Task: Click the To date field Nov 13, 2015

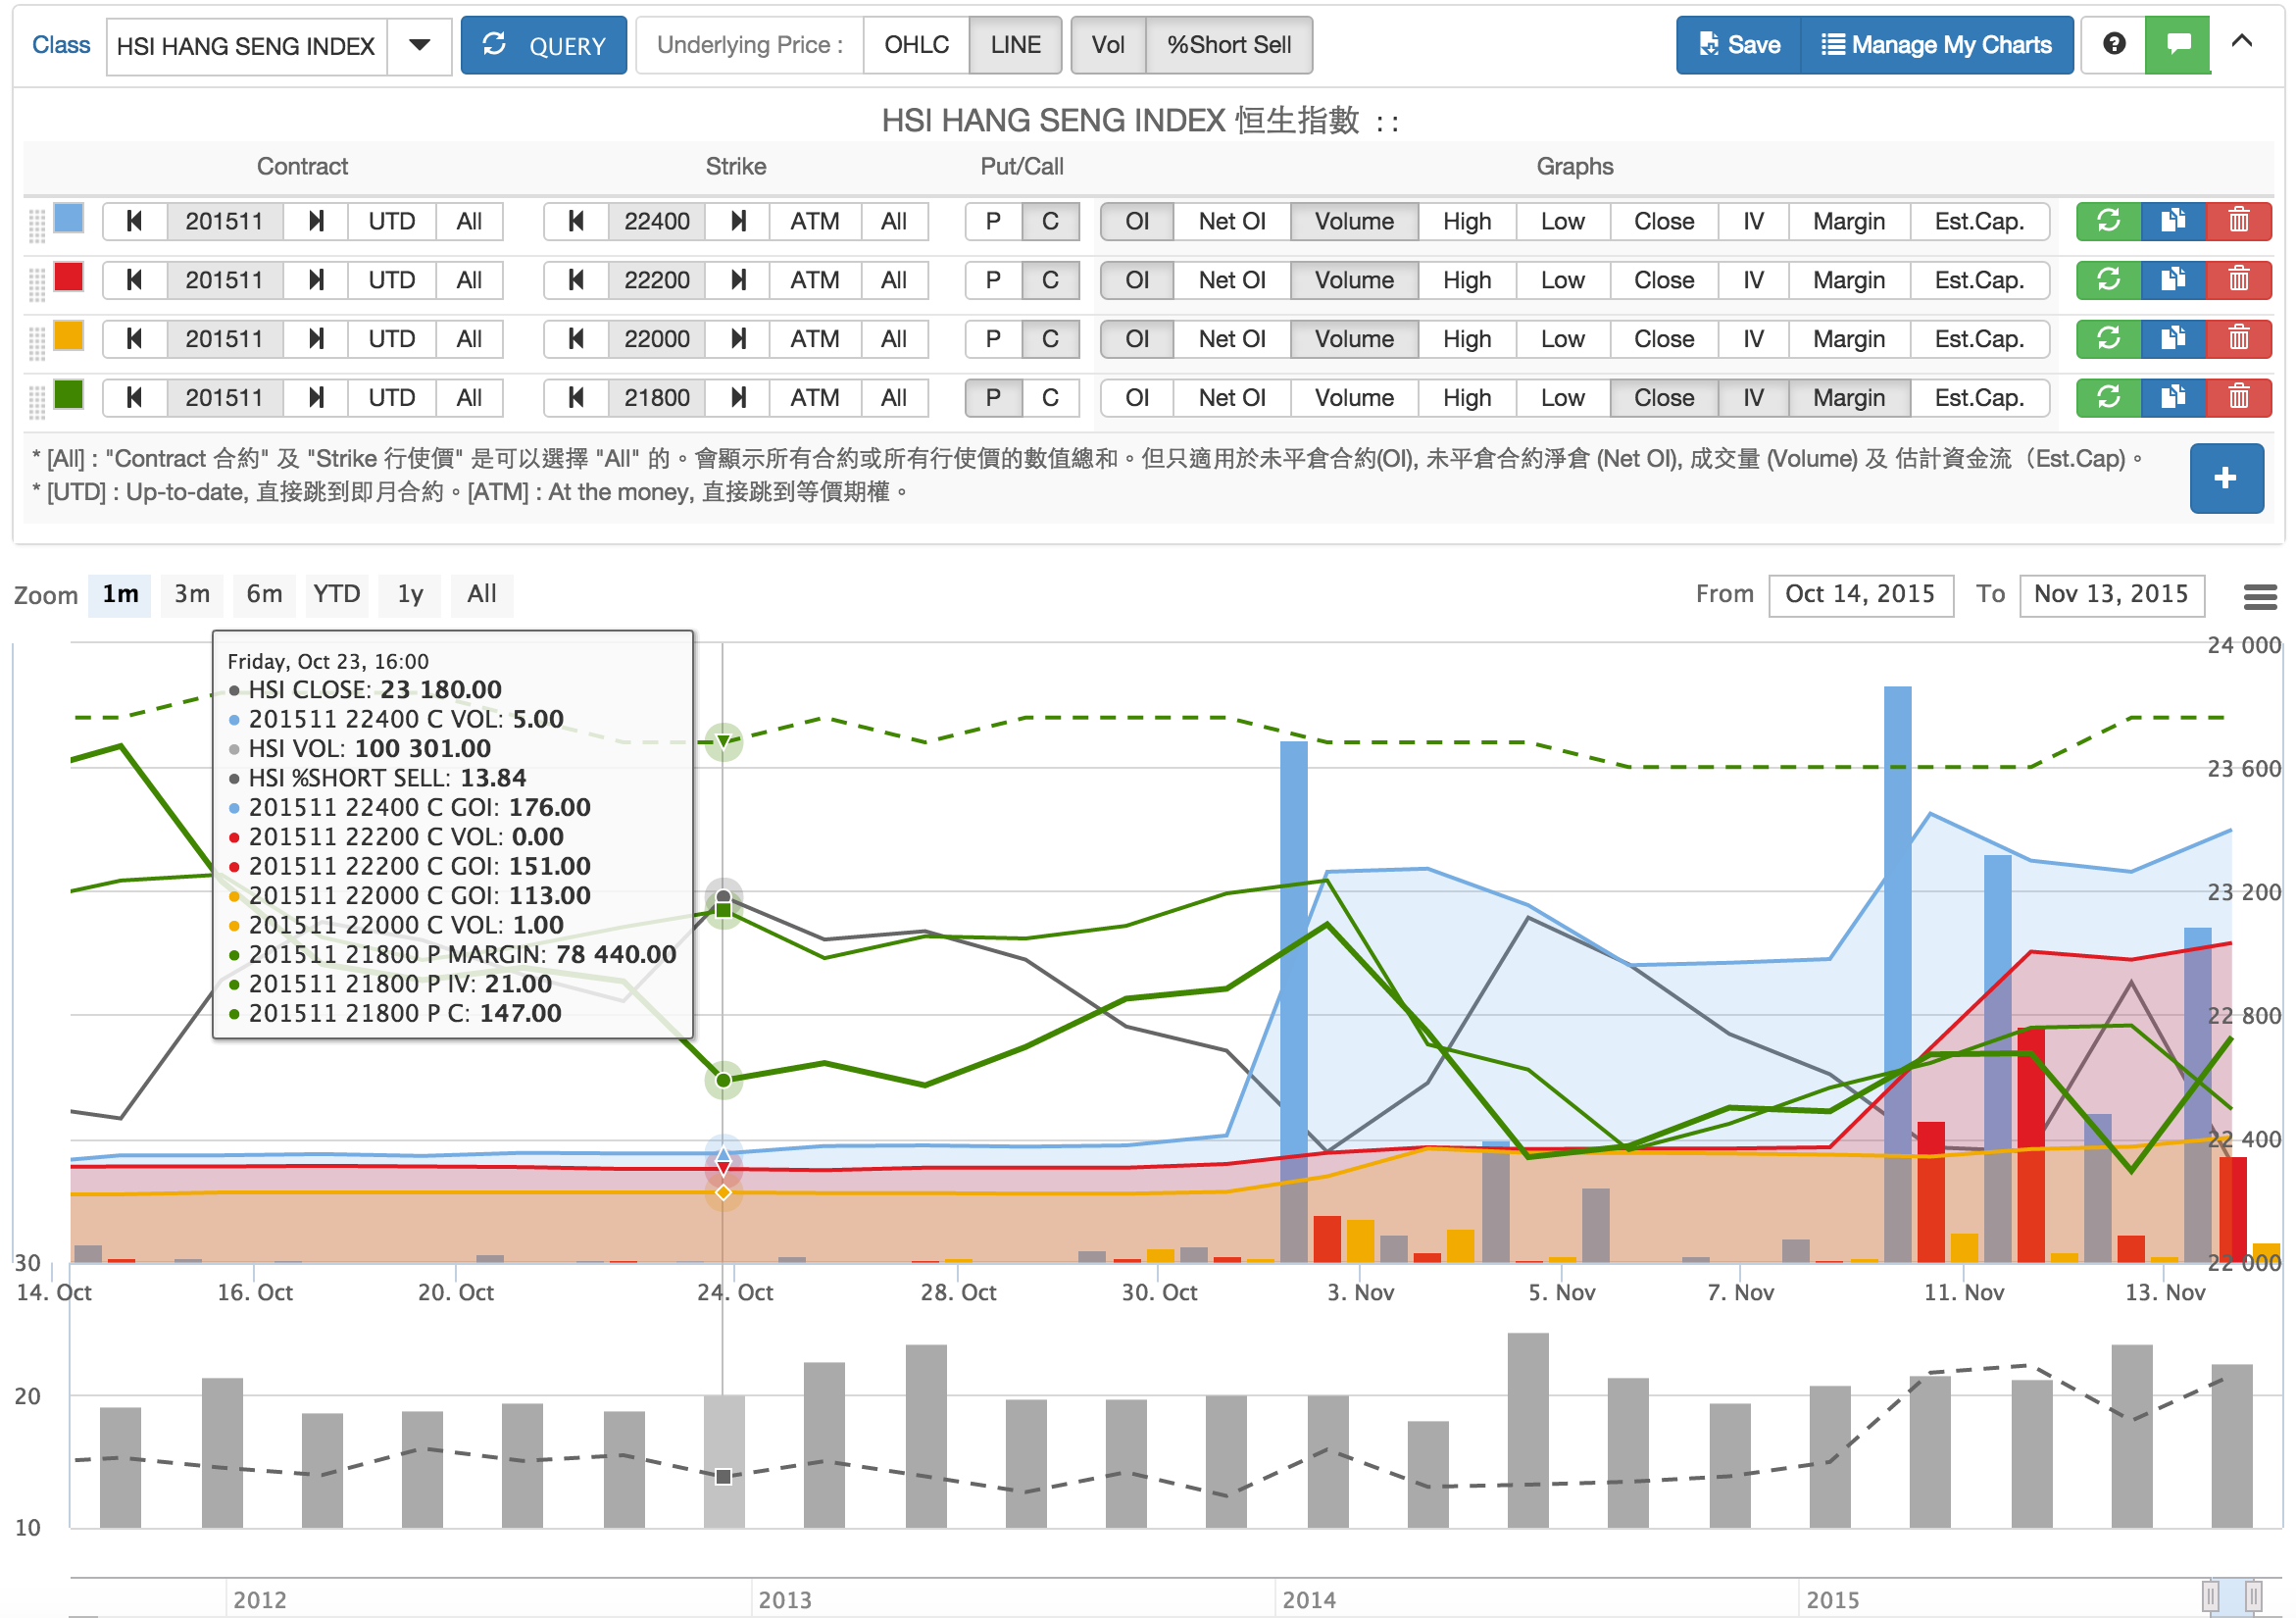Action: click(x=2112, y=595)
